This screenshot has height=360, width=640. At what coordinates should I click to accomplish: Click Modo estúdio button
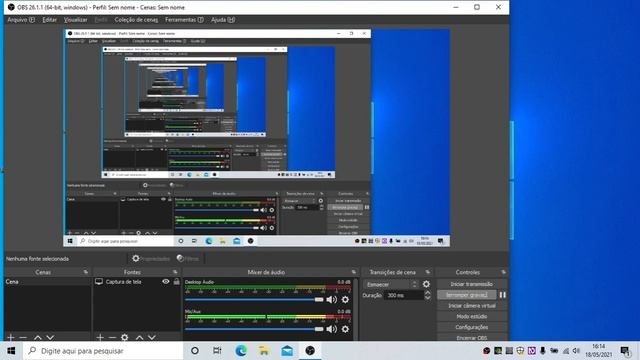coord(471,316)
